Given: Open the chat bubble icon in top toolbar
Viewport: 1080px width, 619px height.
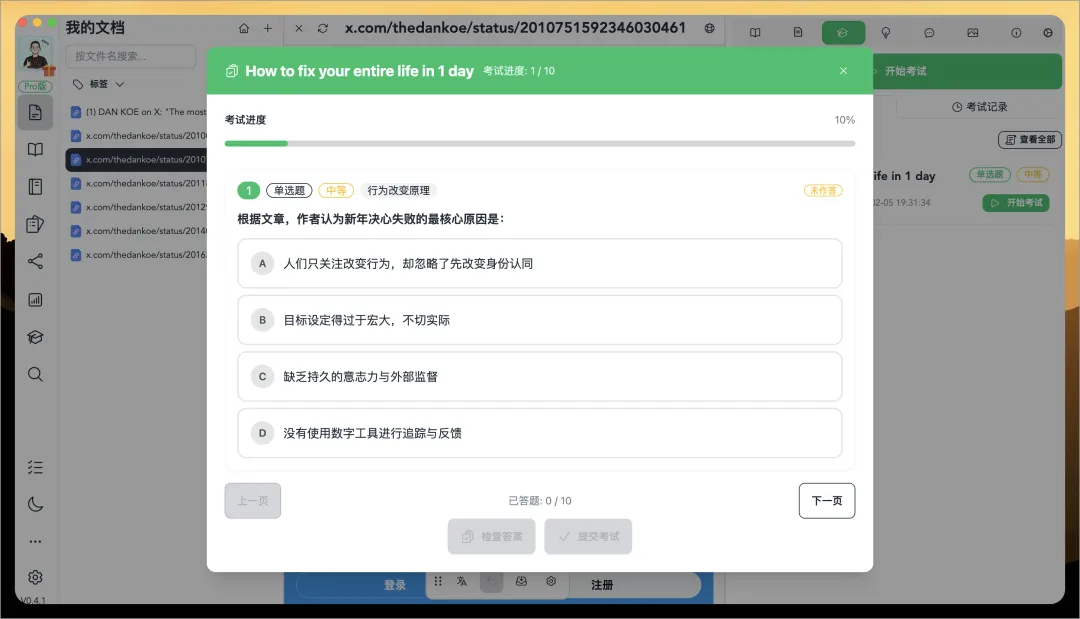Looking at the screenshot, I should (929, 32).
